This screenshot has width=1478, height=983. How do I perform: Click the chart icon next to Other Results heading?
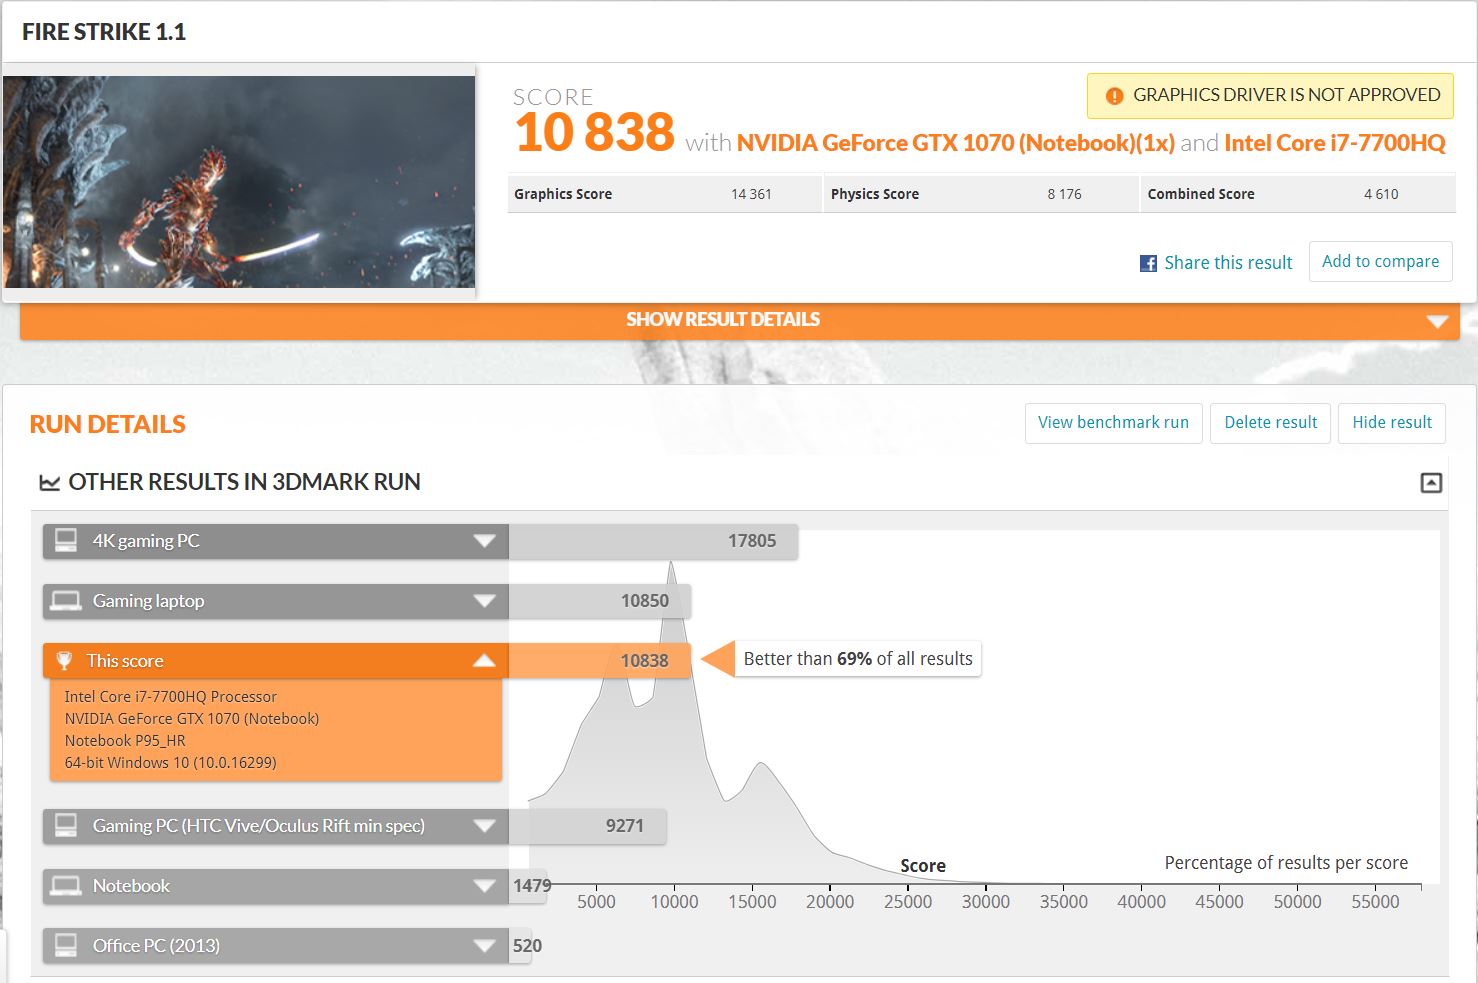49,483
